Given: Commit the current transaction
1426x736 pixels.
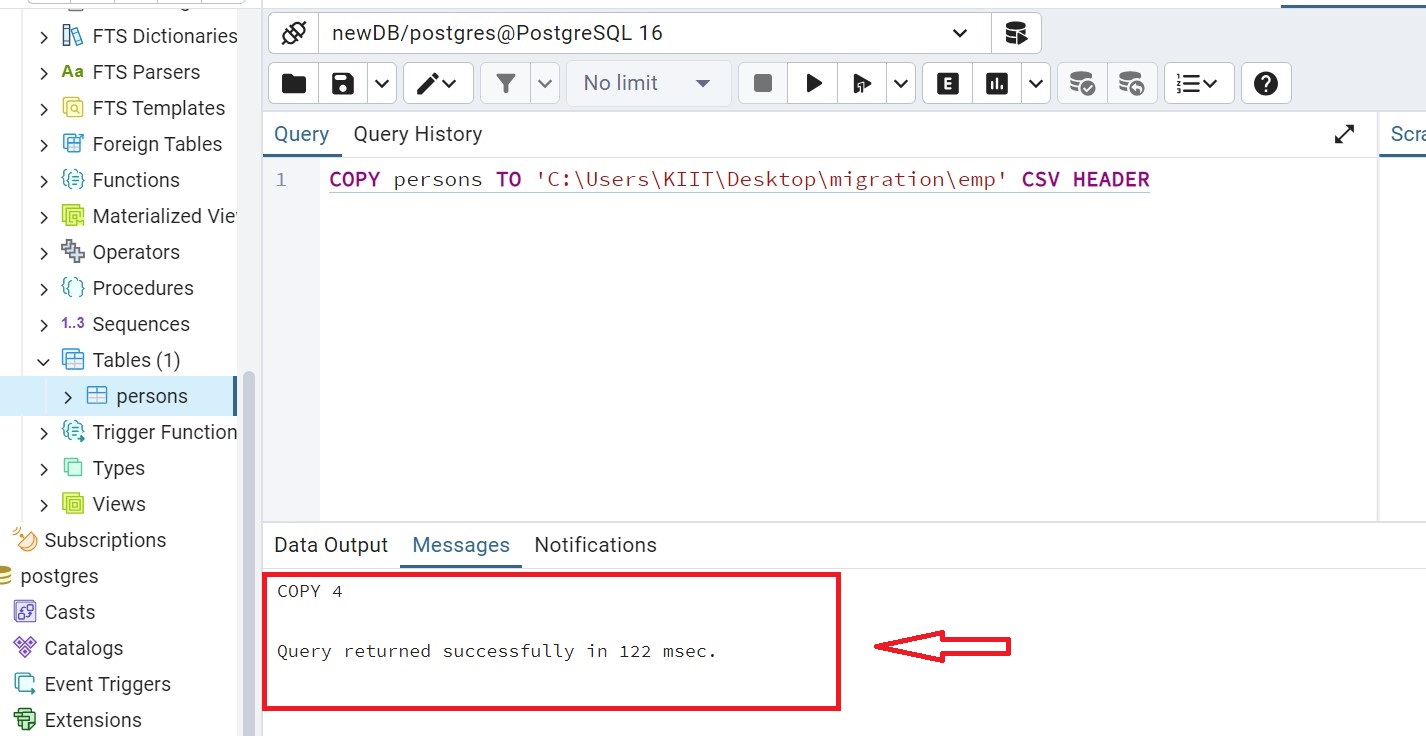Looking at the screenshot, I should pyautogui.click(x=1081, y=83).
